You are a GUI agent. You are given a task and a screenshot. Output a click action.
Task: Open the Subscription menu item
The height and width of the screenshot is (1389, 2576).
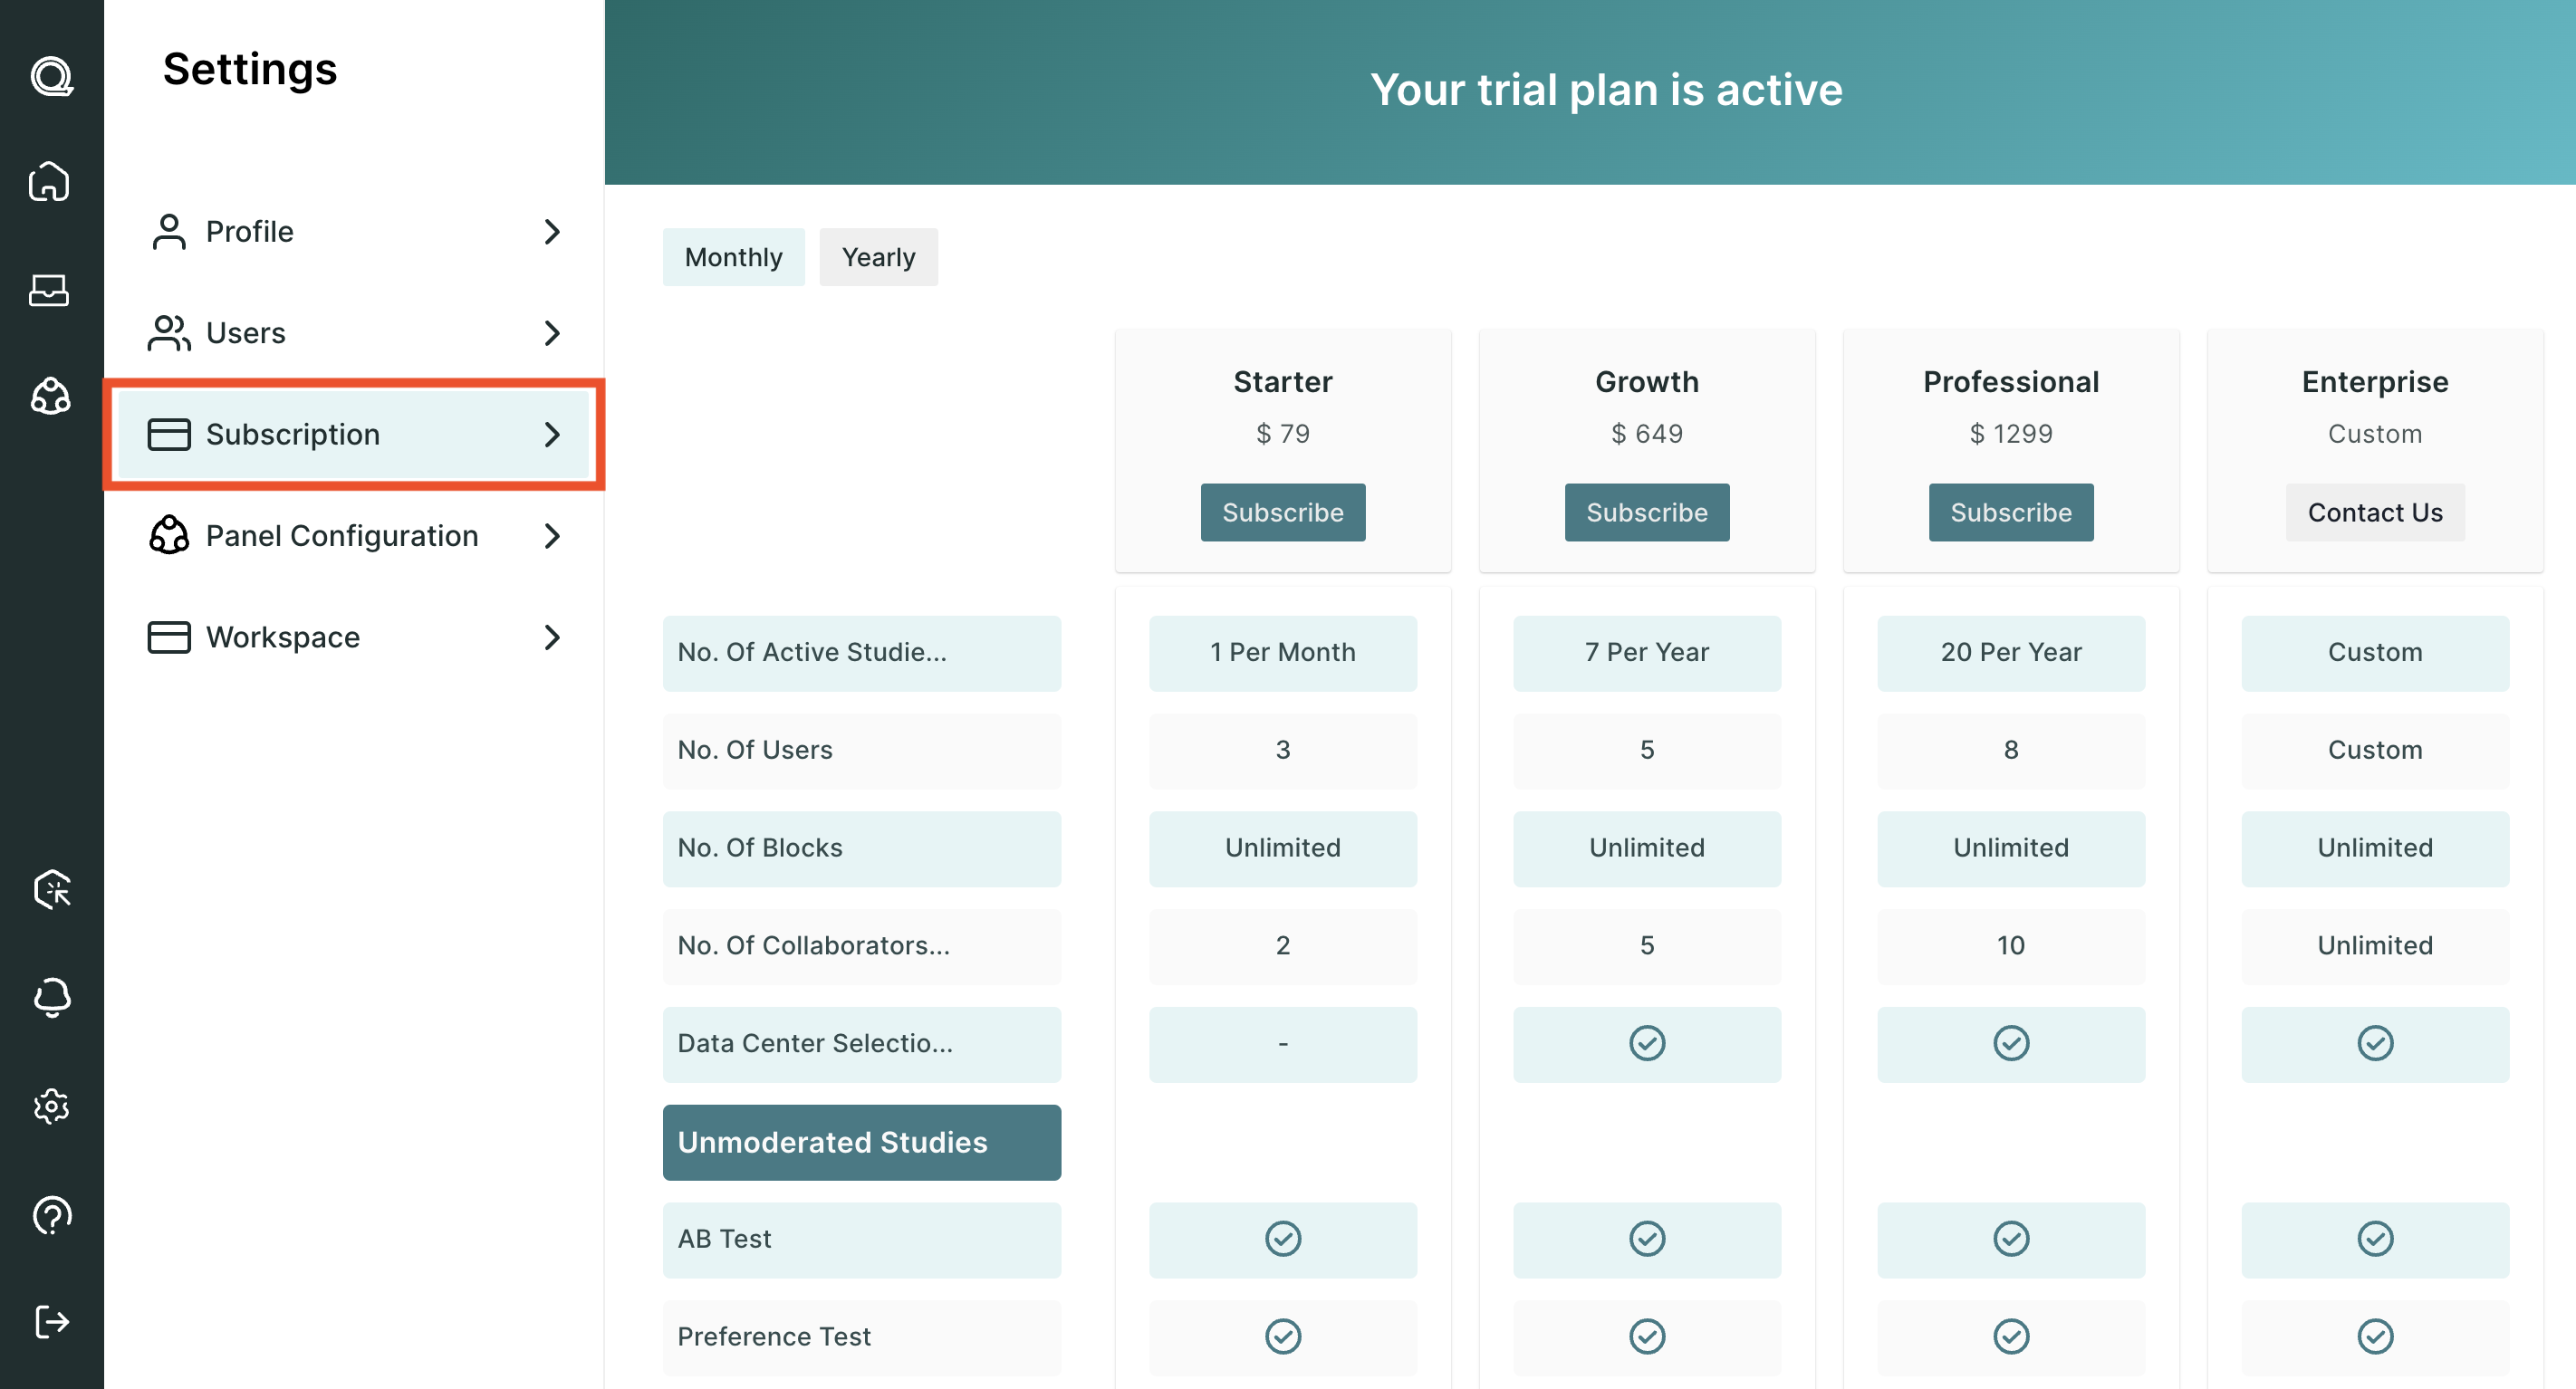coord(354,434)
